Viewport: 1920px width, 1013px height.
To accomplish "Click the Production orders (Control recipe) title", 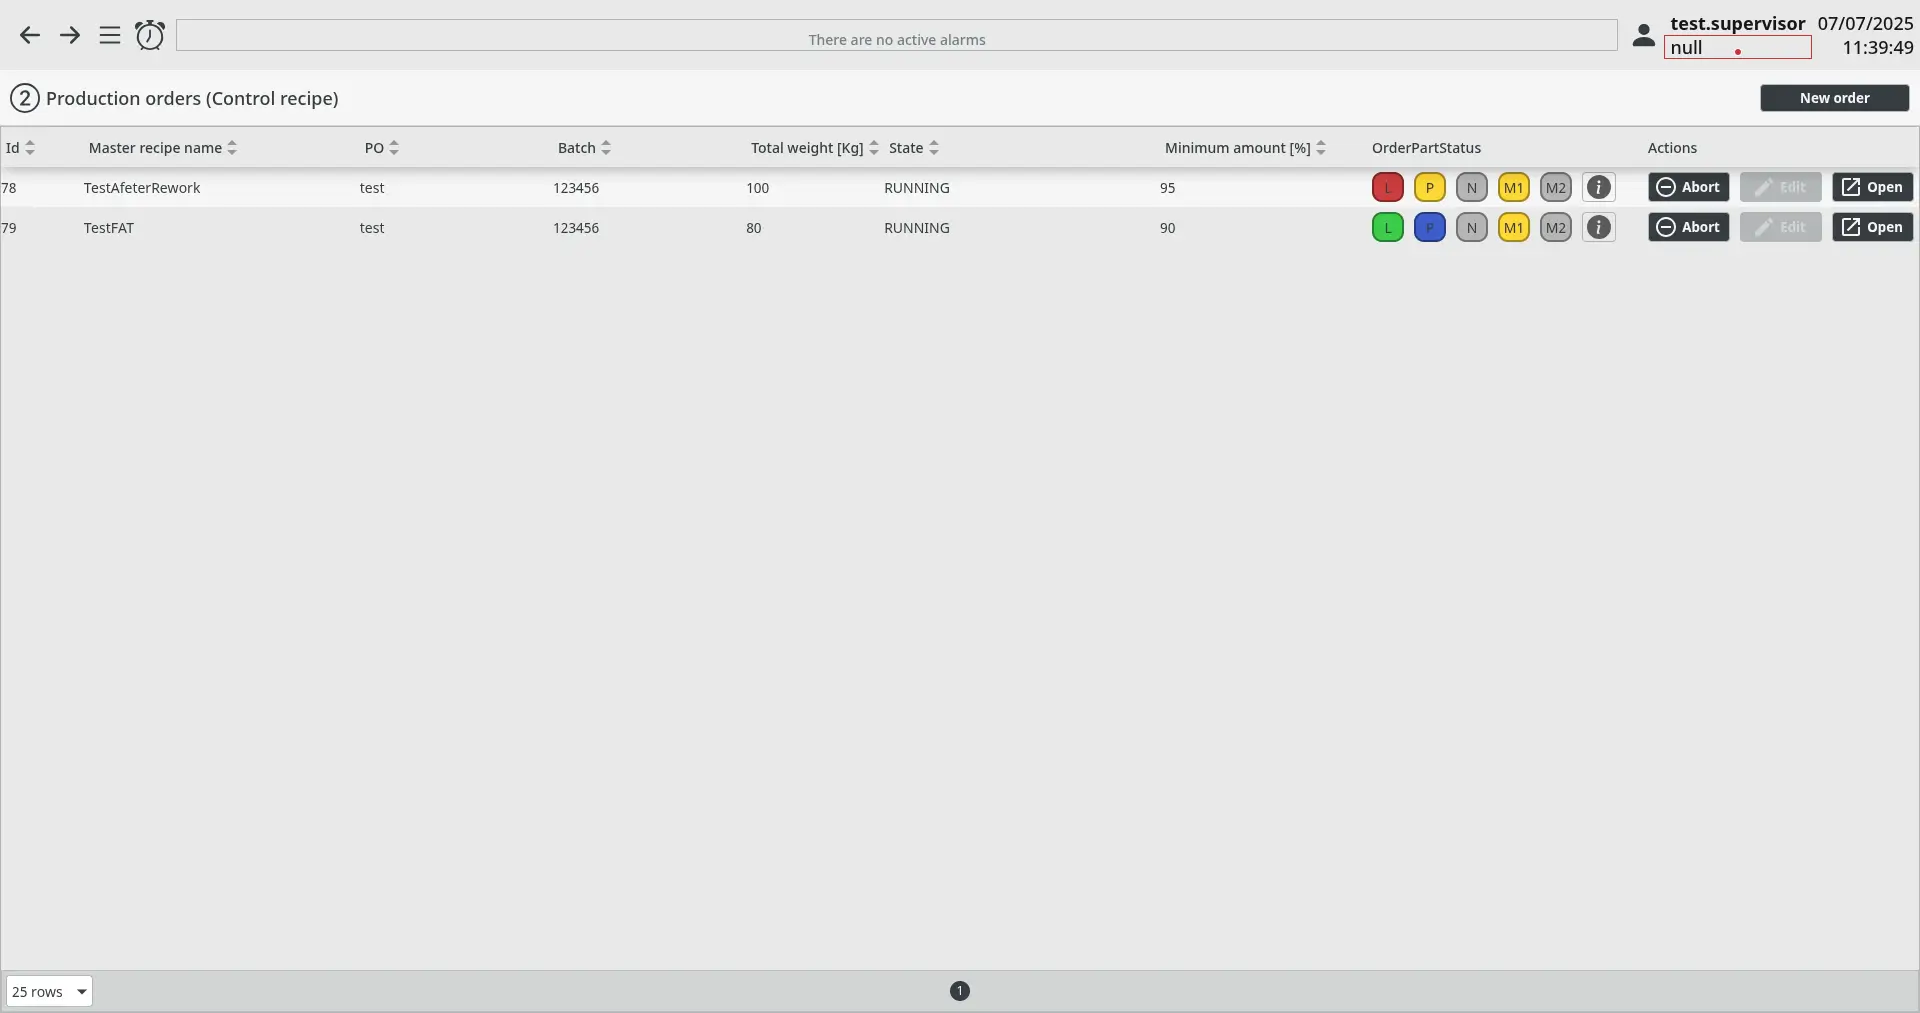I will pos(192,98).
